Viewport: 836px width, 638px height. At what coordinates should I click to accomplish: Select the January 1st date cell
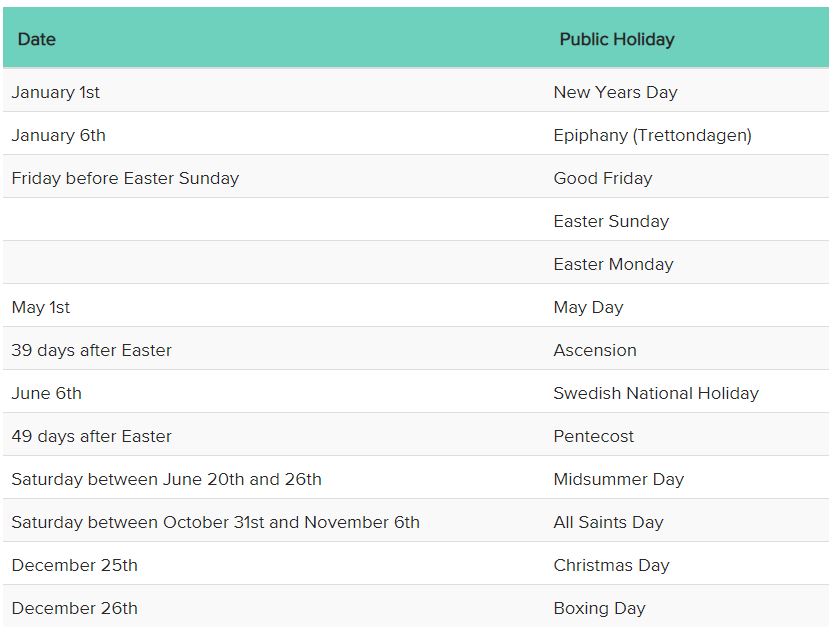point(55,92)
